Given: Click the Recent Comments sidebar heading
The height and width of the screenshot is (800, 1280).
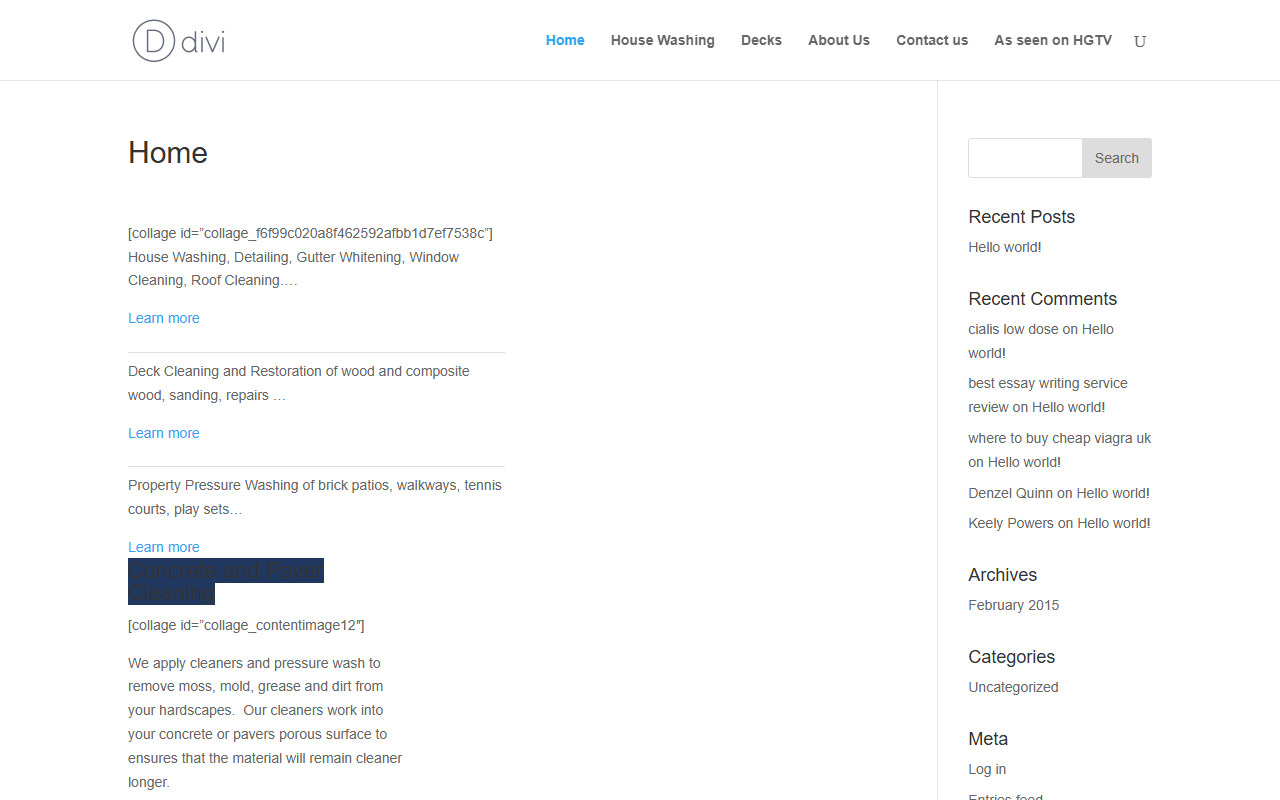Looking at the screenshot, I should pos(1043,299).
